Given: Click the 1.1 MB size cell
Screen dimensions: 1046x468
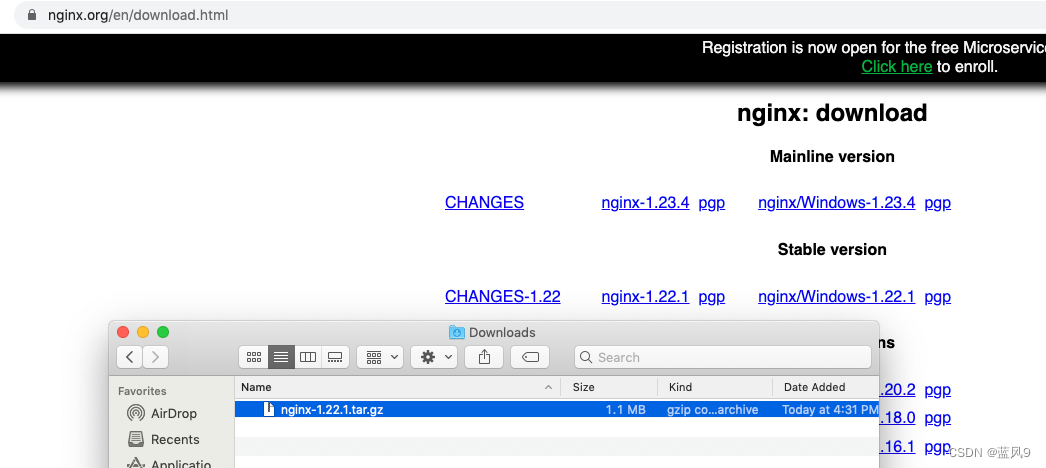Looking at the screenshot, I should pos(625,410).
